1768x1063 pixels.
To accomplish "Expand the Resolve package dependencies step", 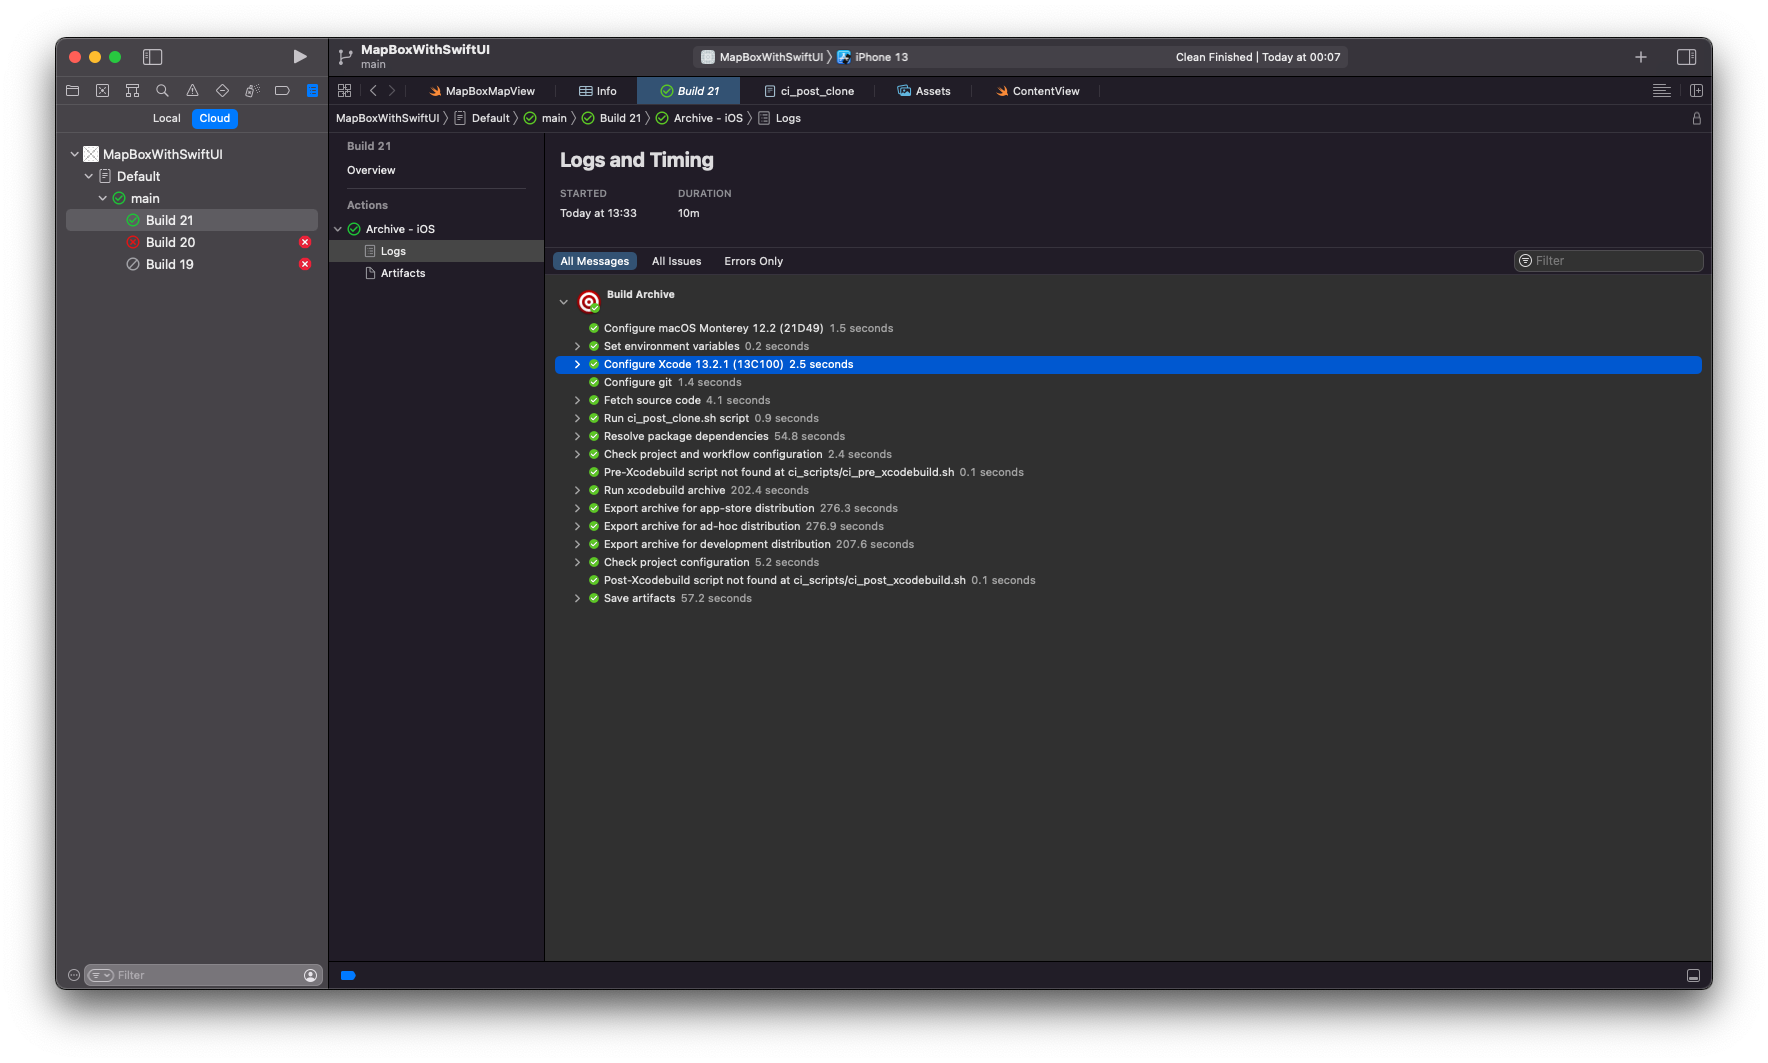I will [577, 437].
